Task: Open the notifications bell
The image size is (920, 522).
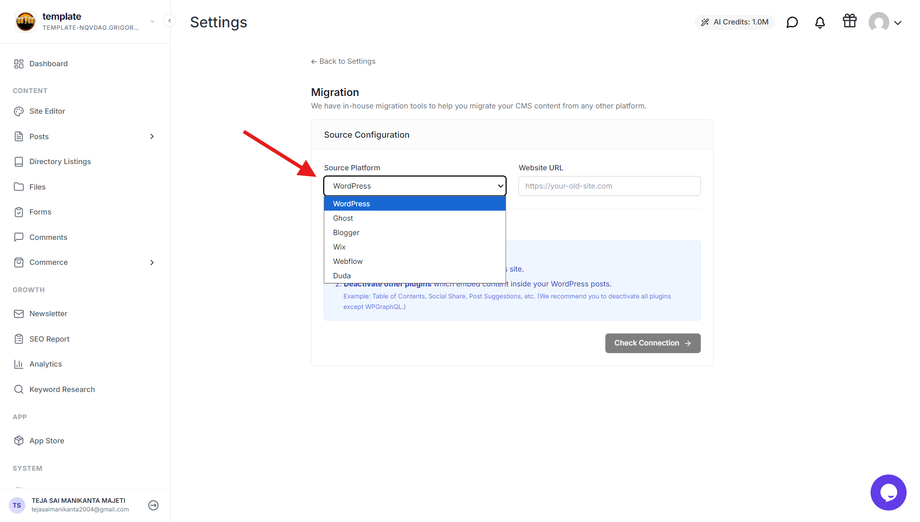Action: 820,22
